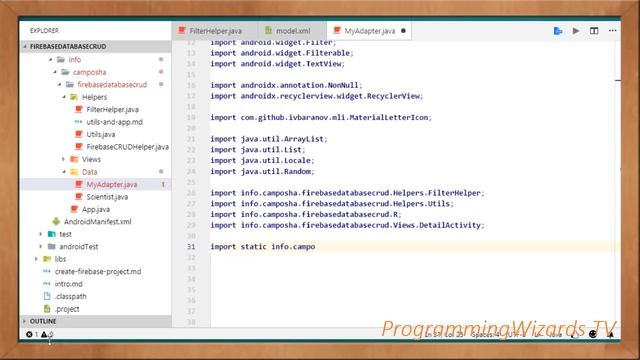Collapse the Helpers folder
Viewport: 640px width, 360px height.
coord(64,97)
